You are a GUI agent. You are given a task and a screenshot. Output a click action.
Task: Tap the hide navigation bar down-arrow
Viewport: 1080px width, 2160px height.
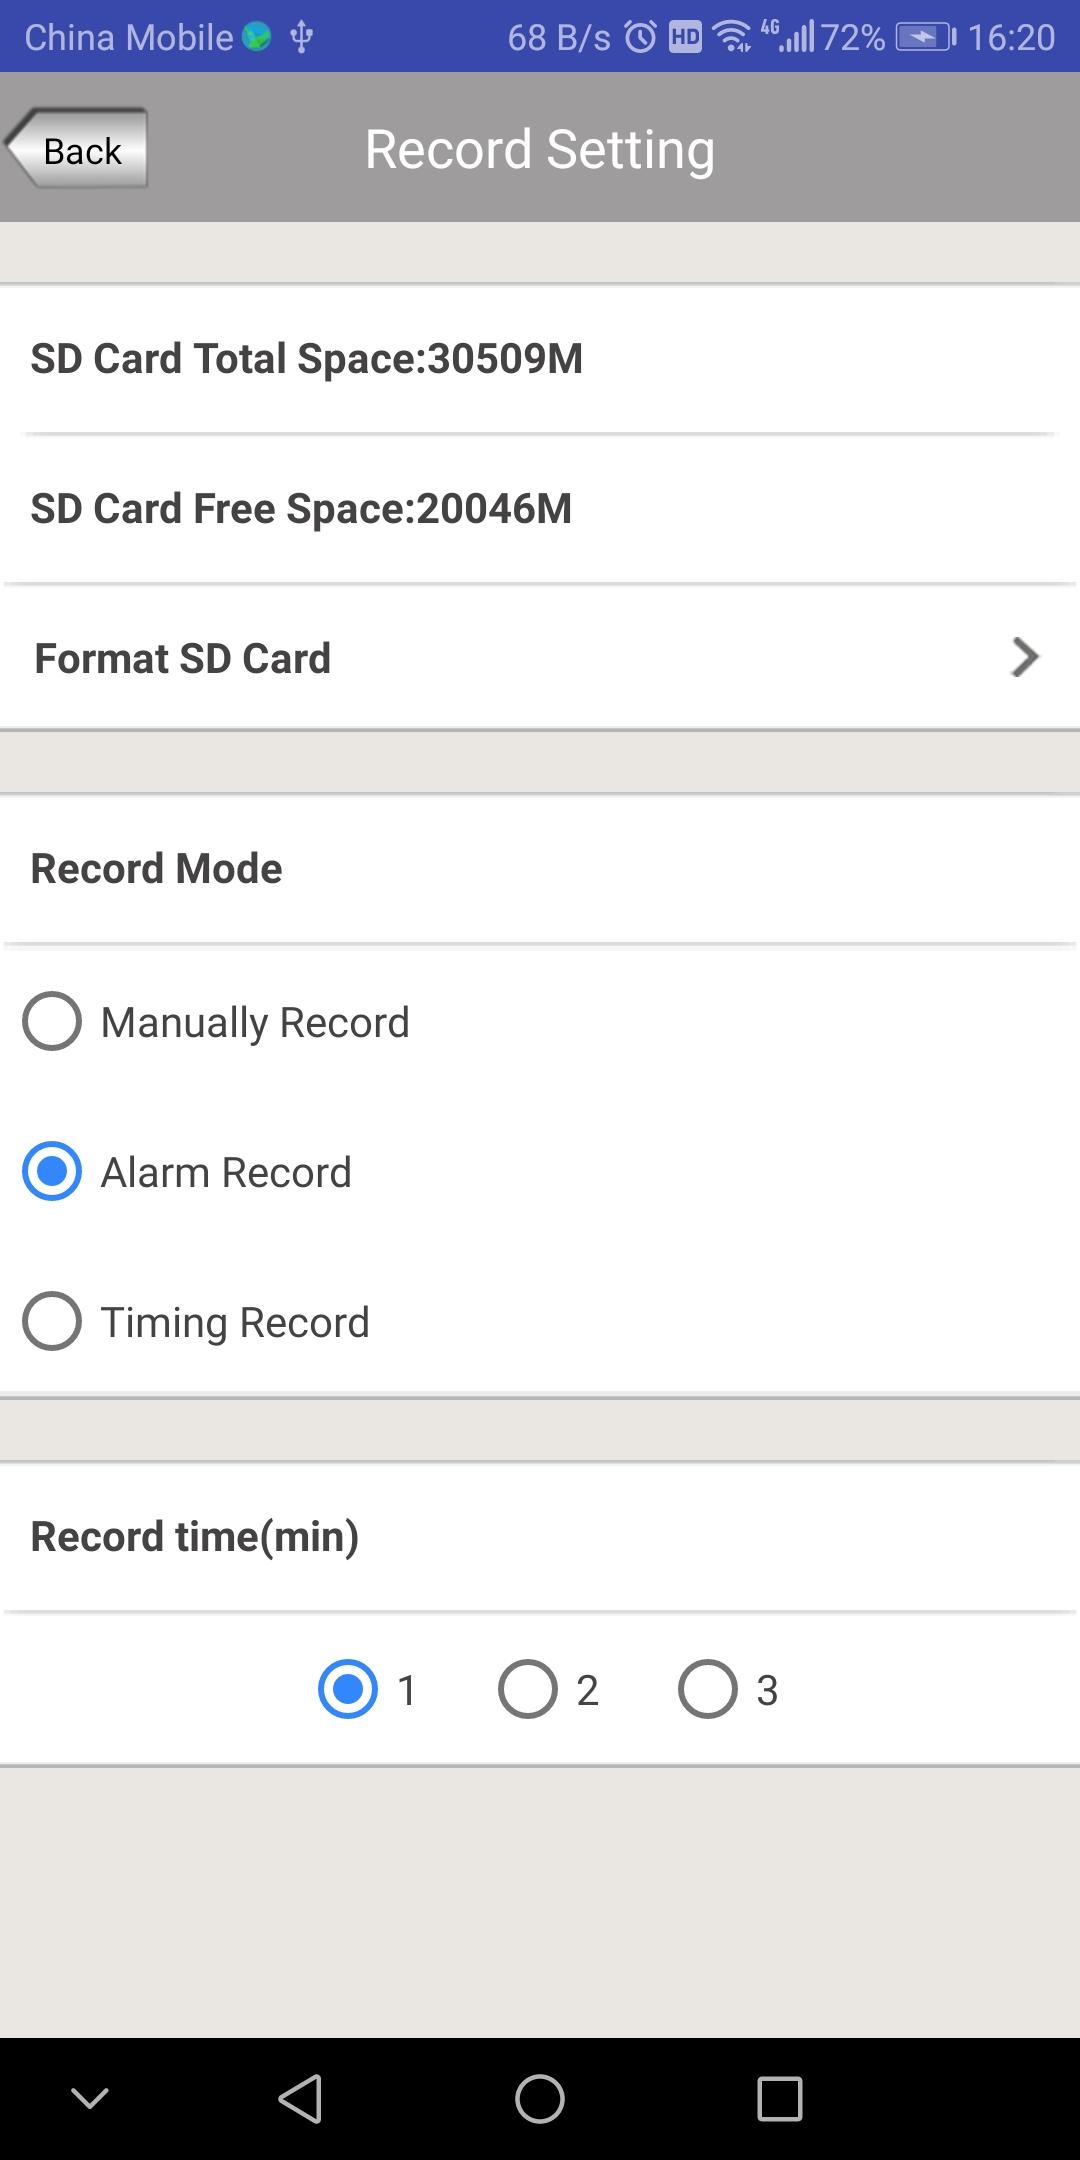pyautogui.click(x=90, y=2098)
